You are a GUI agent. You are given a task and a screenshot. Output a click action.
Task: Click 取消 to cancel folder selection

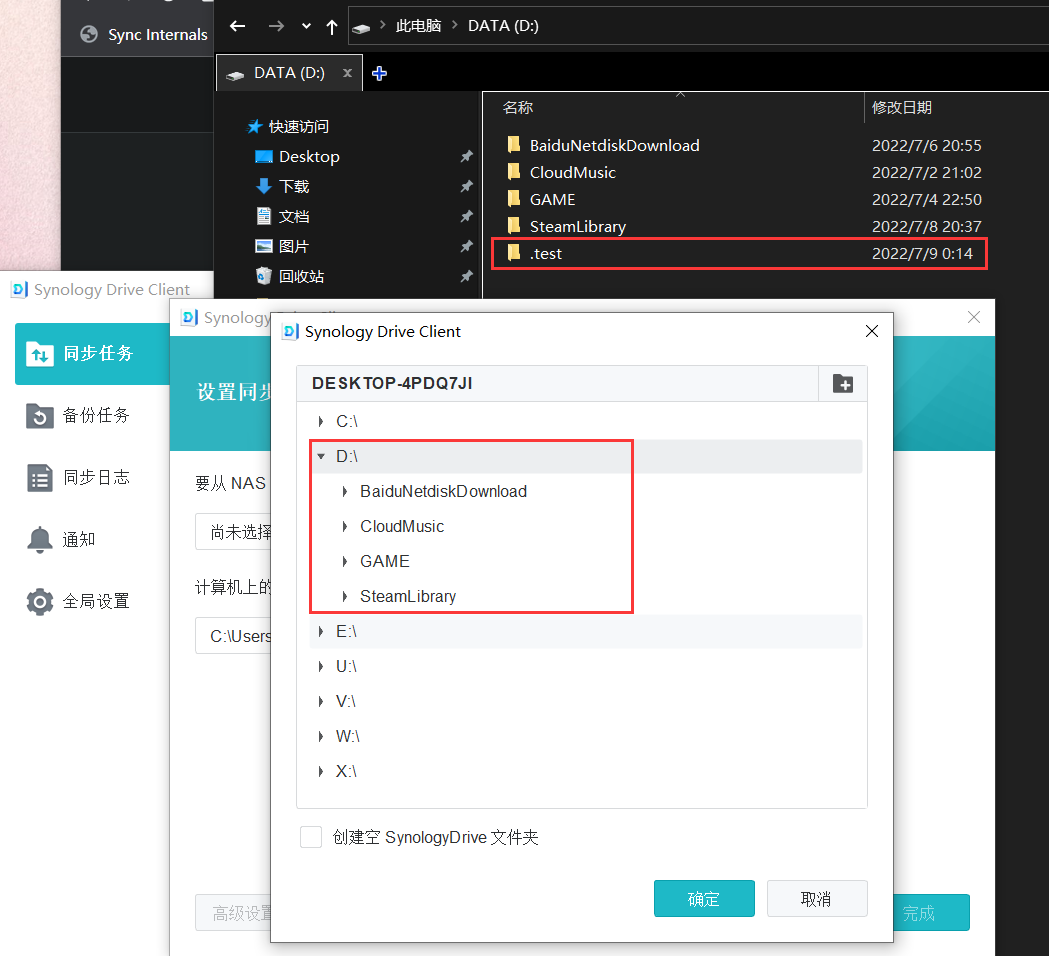pos(817,898)
